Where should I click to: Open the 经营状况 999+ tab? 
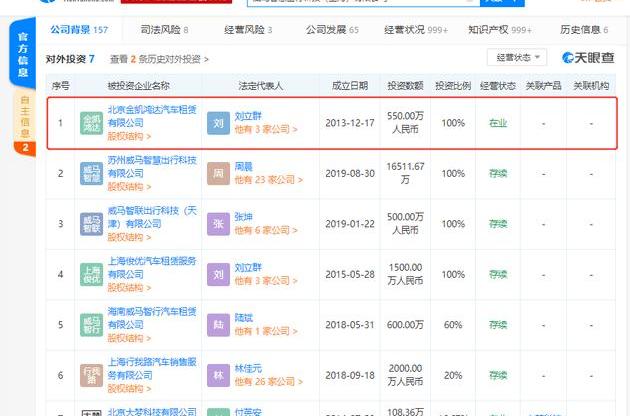[x=416, y=30]
